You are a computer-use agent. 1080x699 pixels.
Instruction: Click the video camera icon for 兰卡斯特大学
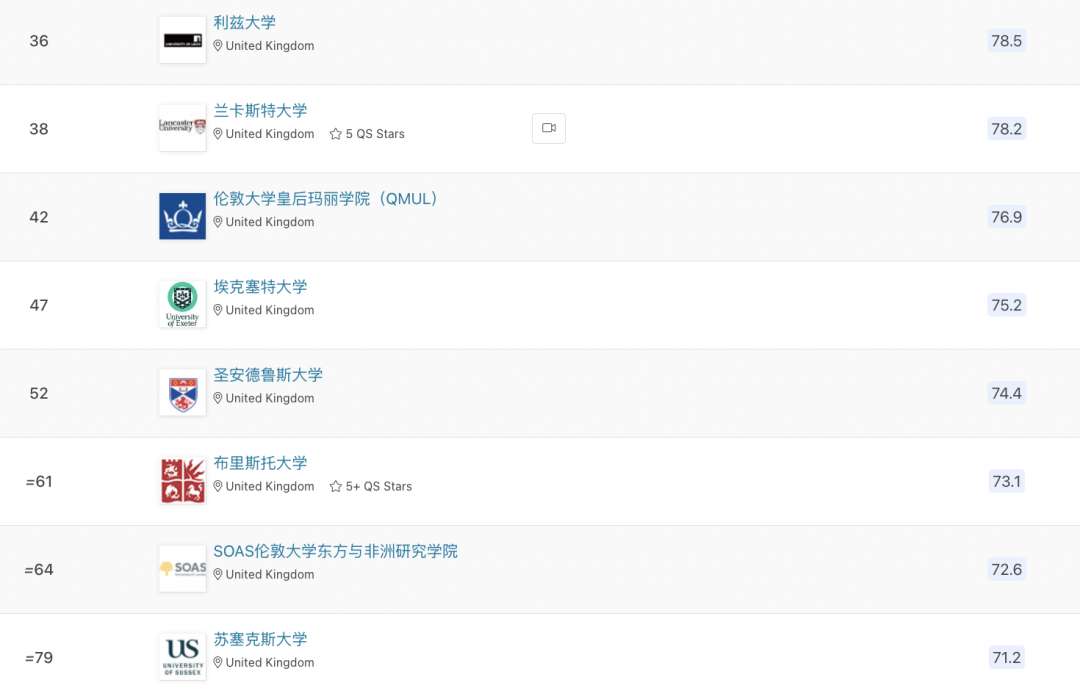click(549, 128)
